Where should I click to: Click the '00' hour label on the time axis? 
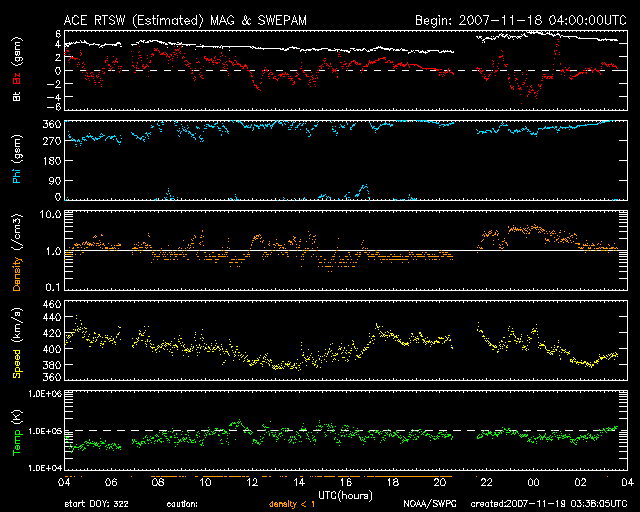tap(533, 483)
